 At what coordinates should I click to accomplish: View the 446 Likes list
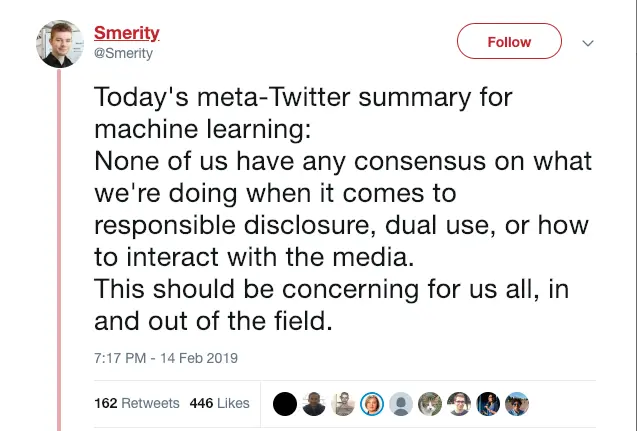219,403
